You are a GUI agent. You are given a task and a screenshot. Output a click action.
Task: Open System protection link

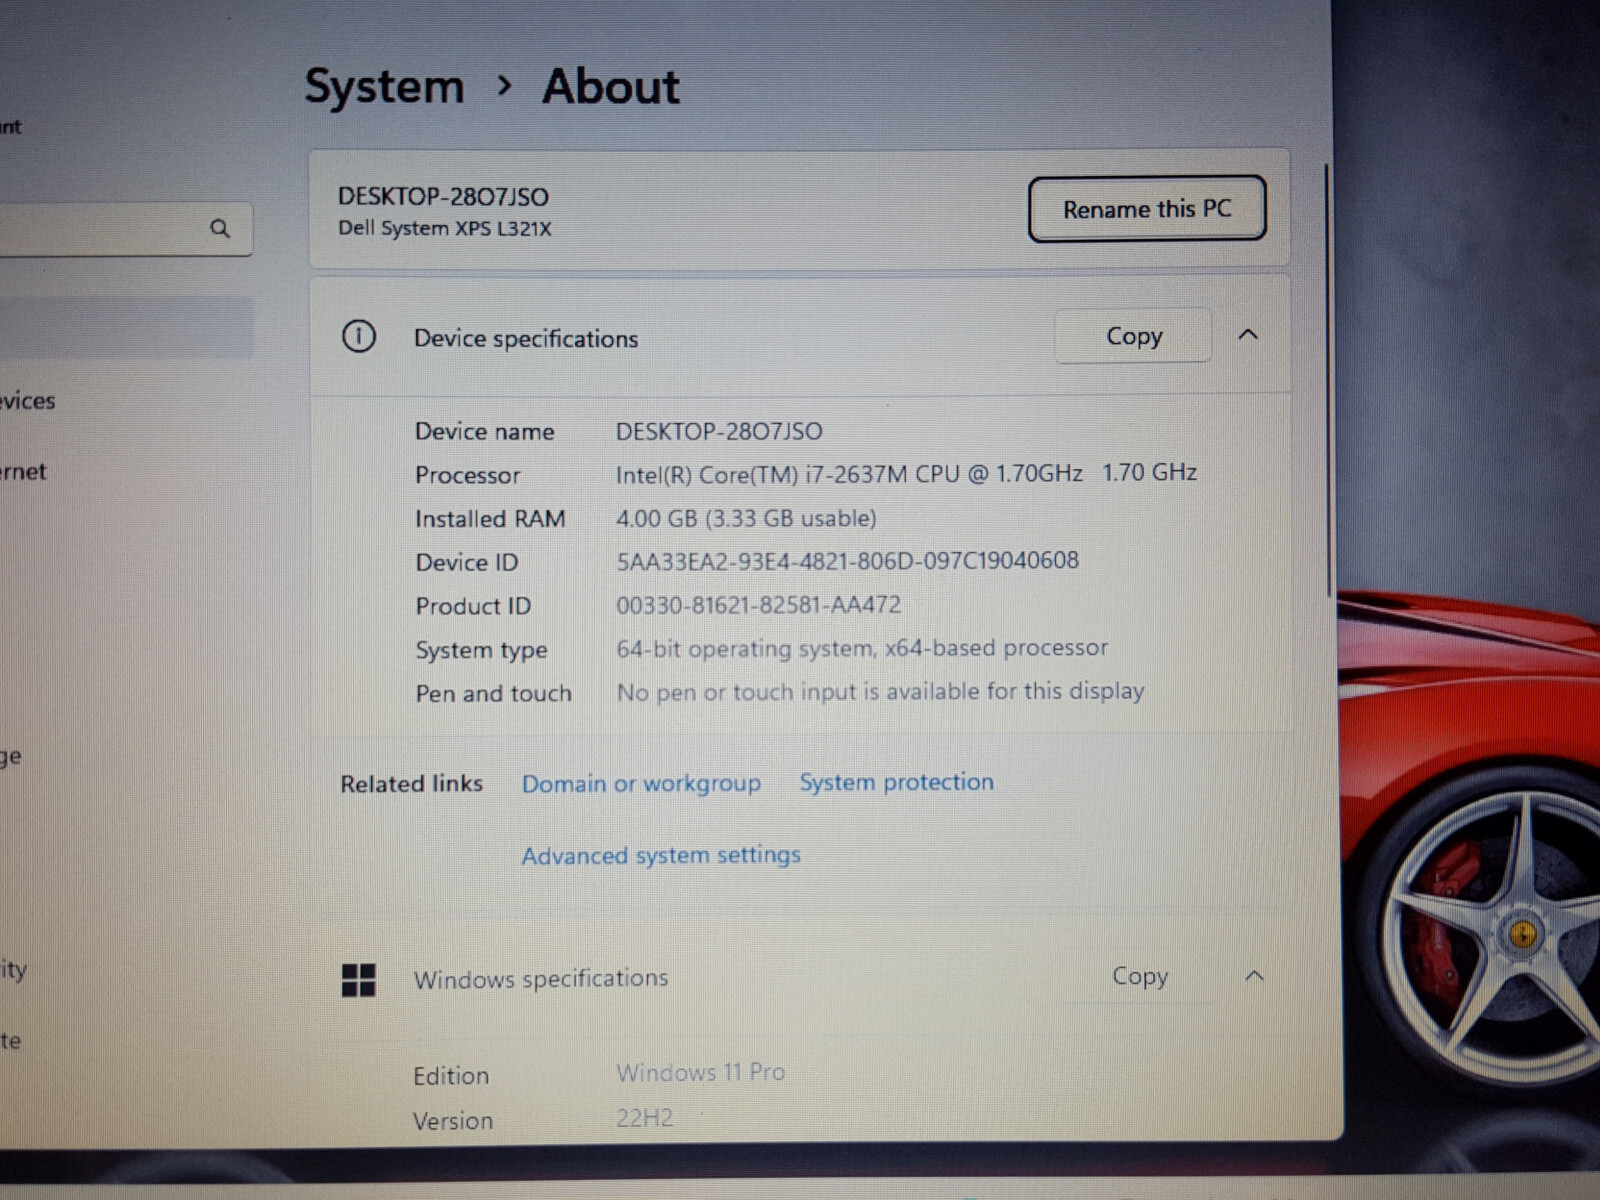(x=897, y=782)
